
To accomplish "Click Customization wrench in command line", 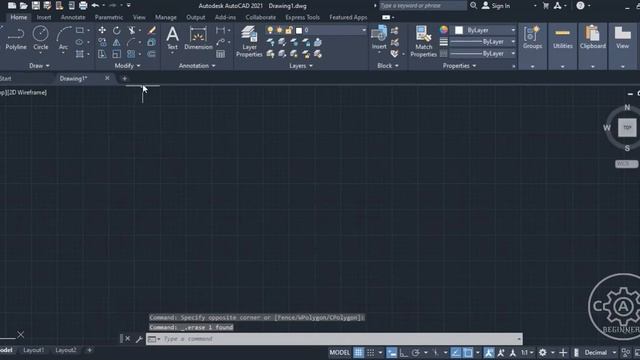I will [x=139, y=339].
